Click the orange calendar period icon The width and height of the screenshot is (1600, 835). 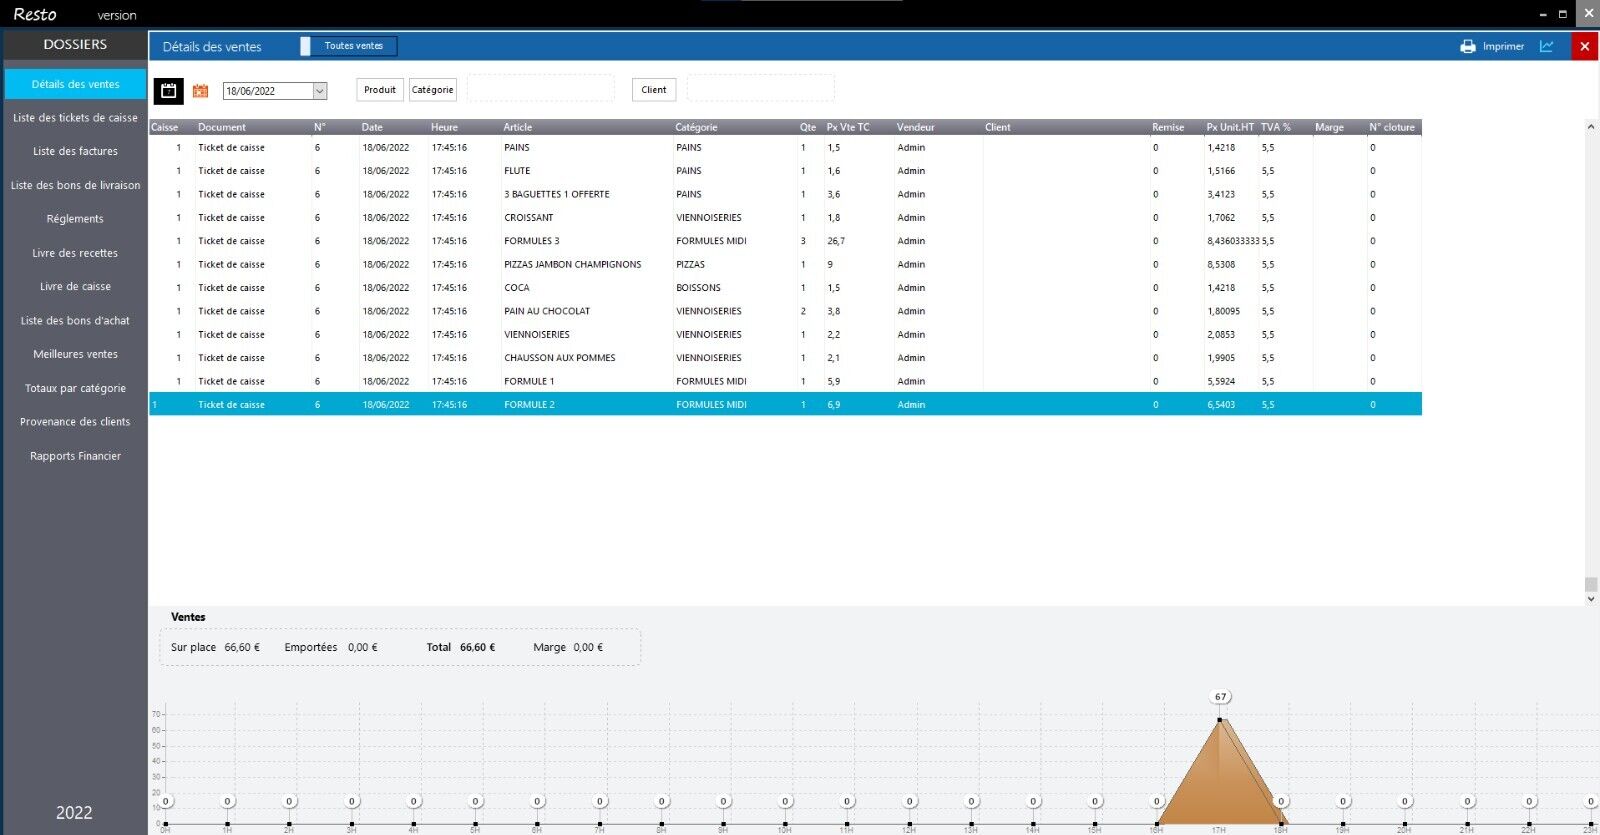200,91
